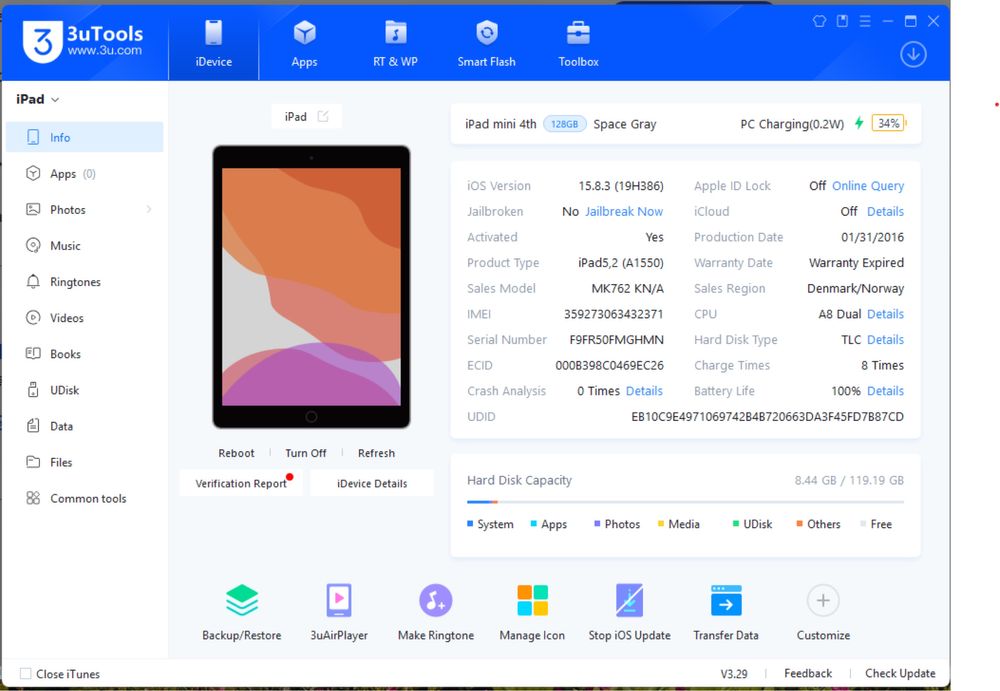1000x691 pixels.
Task: Open Books in the sidebar
Action: pyautogui.click(x=84, y=354)
